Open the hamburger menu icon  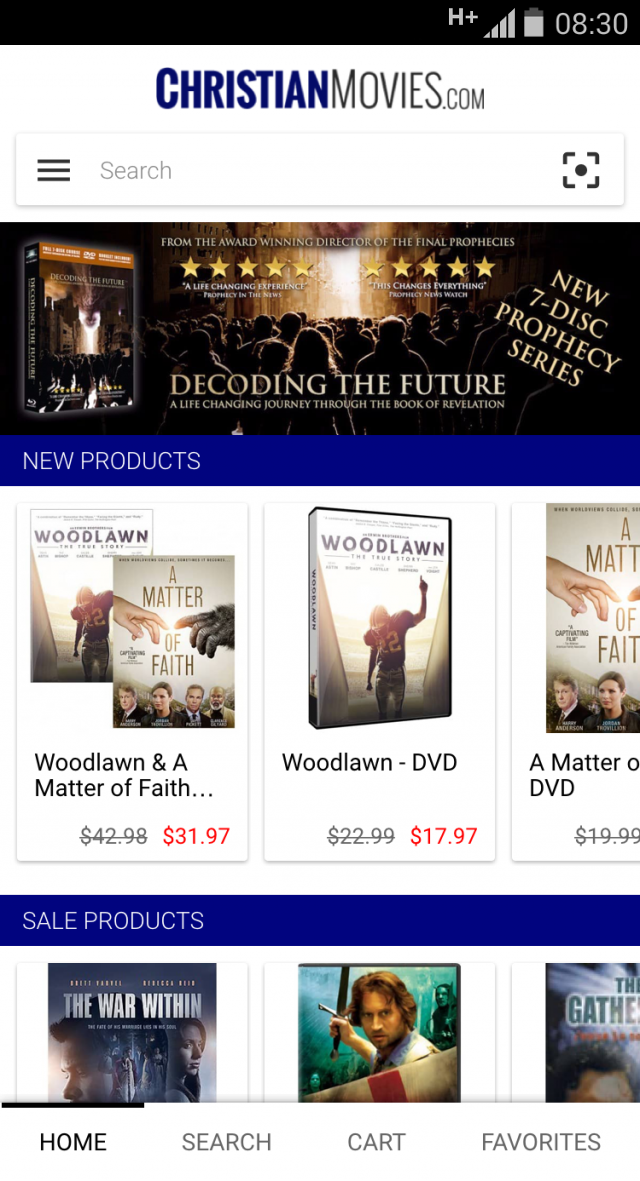click(x=53, y=170)
